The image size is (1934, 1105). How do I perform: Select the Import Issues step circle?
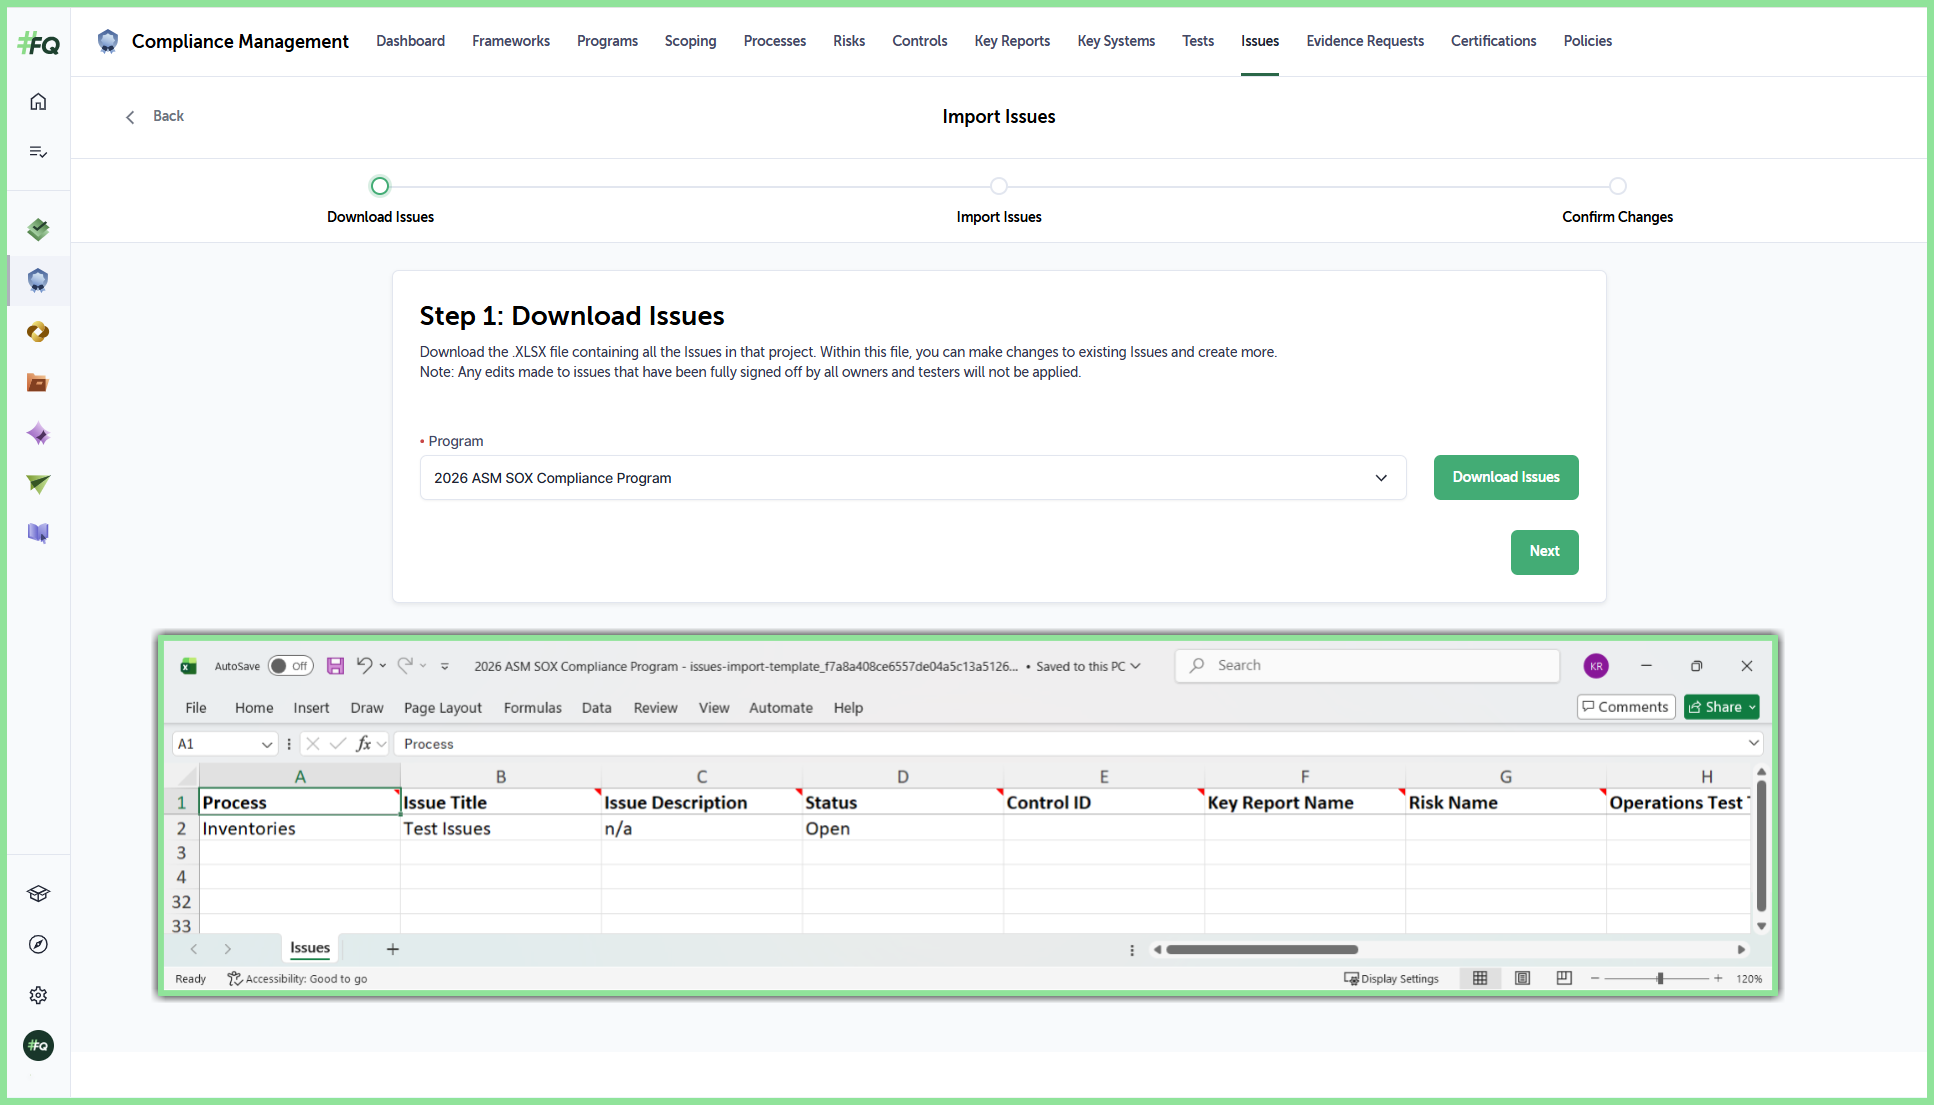999,186
